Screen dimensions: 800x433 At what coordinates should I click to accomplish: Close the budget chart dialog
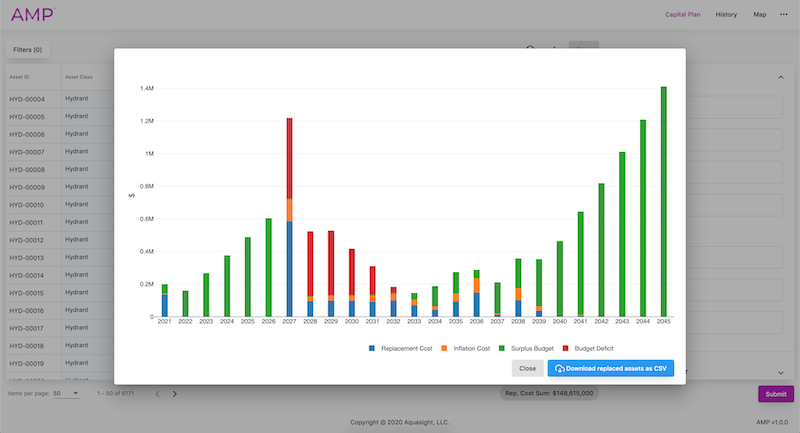pos(528,368)
